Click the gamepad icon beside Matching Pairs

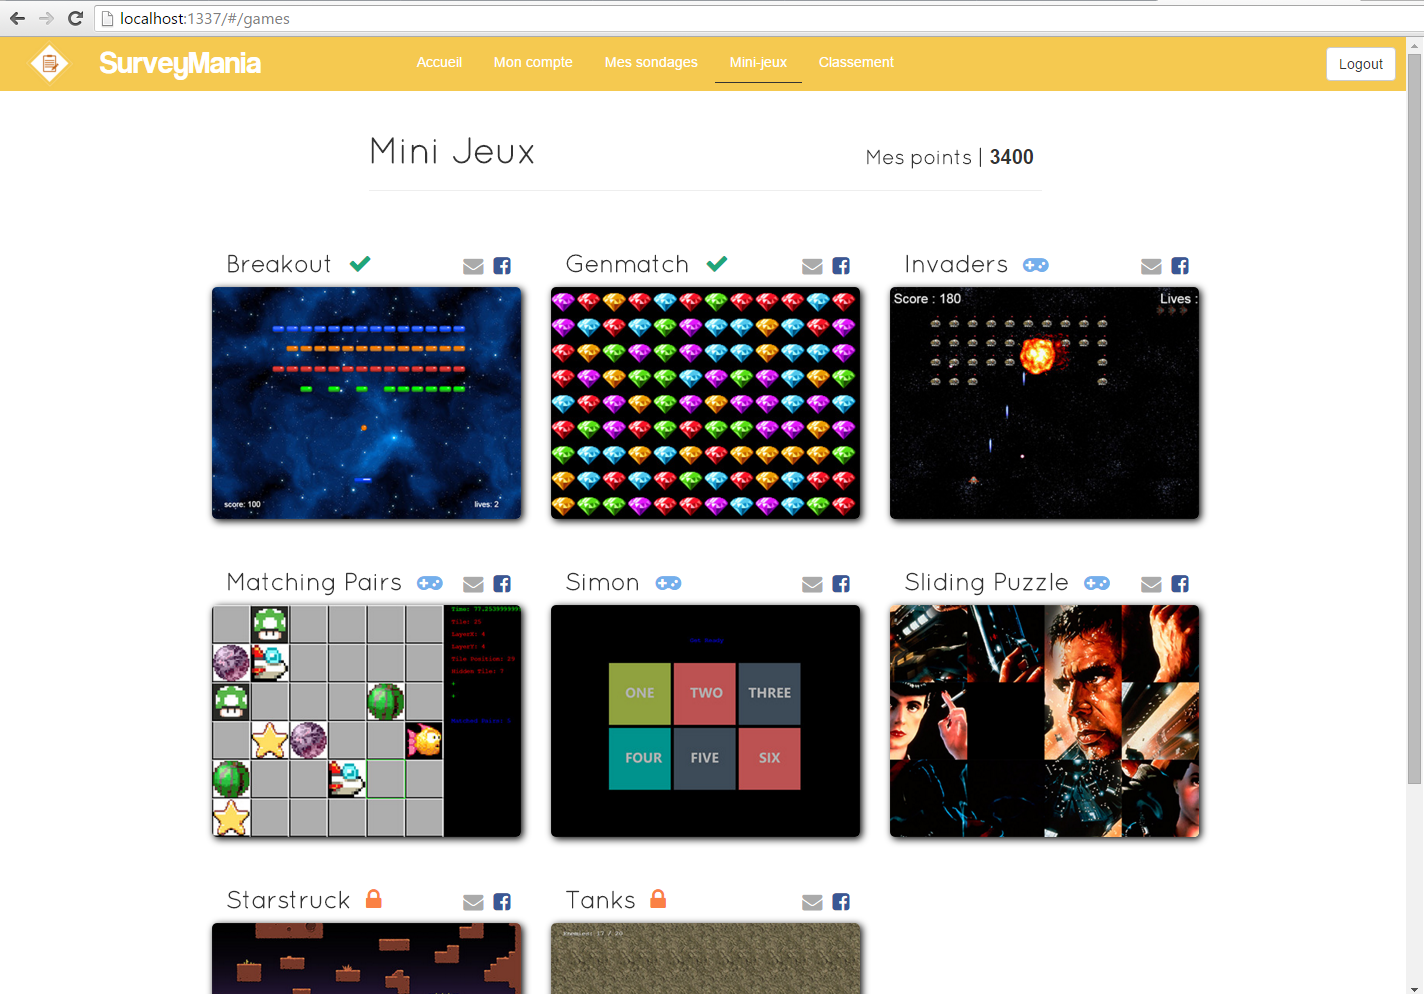[x=430, y=583]
